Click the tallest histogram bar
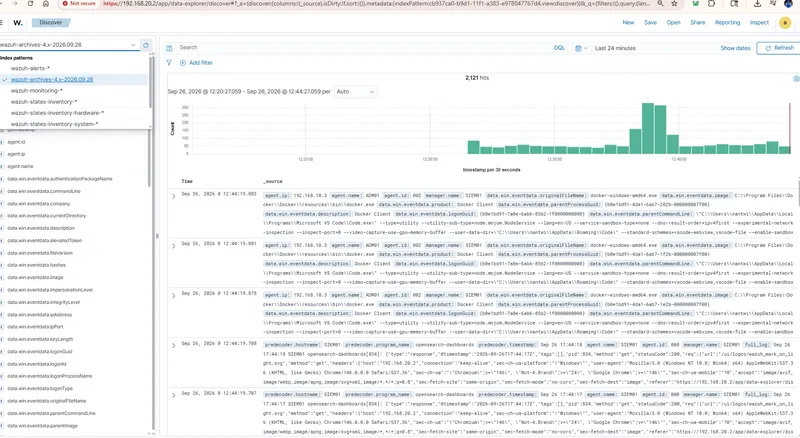 coord(648,129)
